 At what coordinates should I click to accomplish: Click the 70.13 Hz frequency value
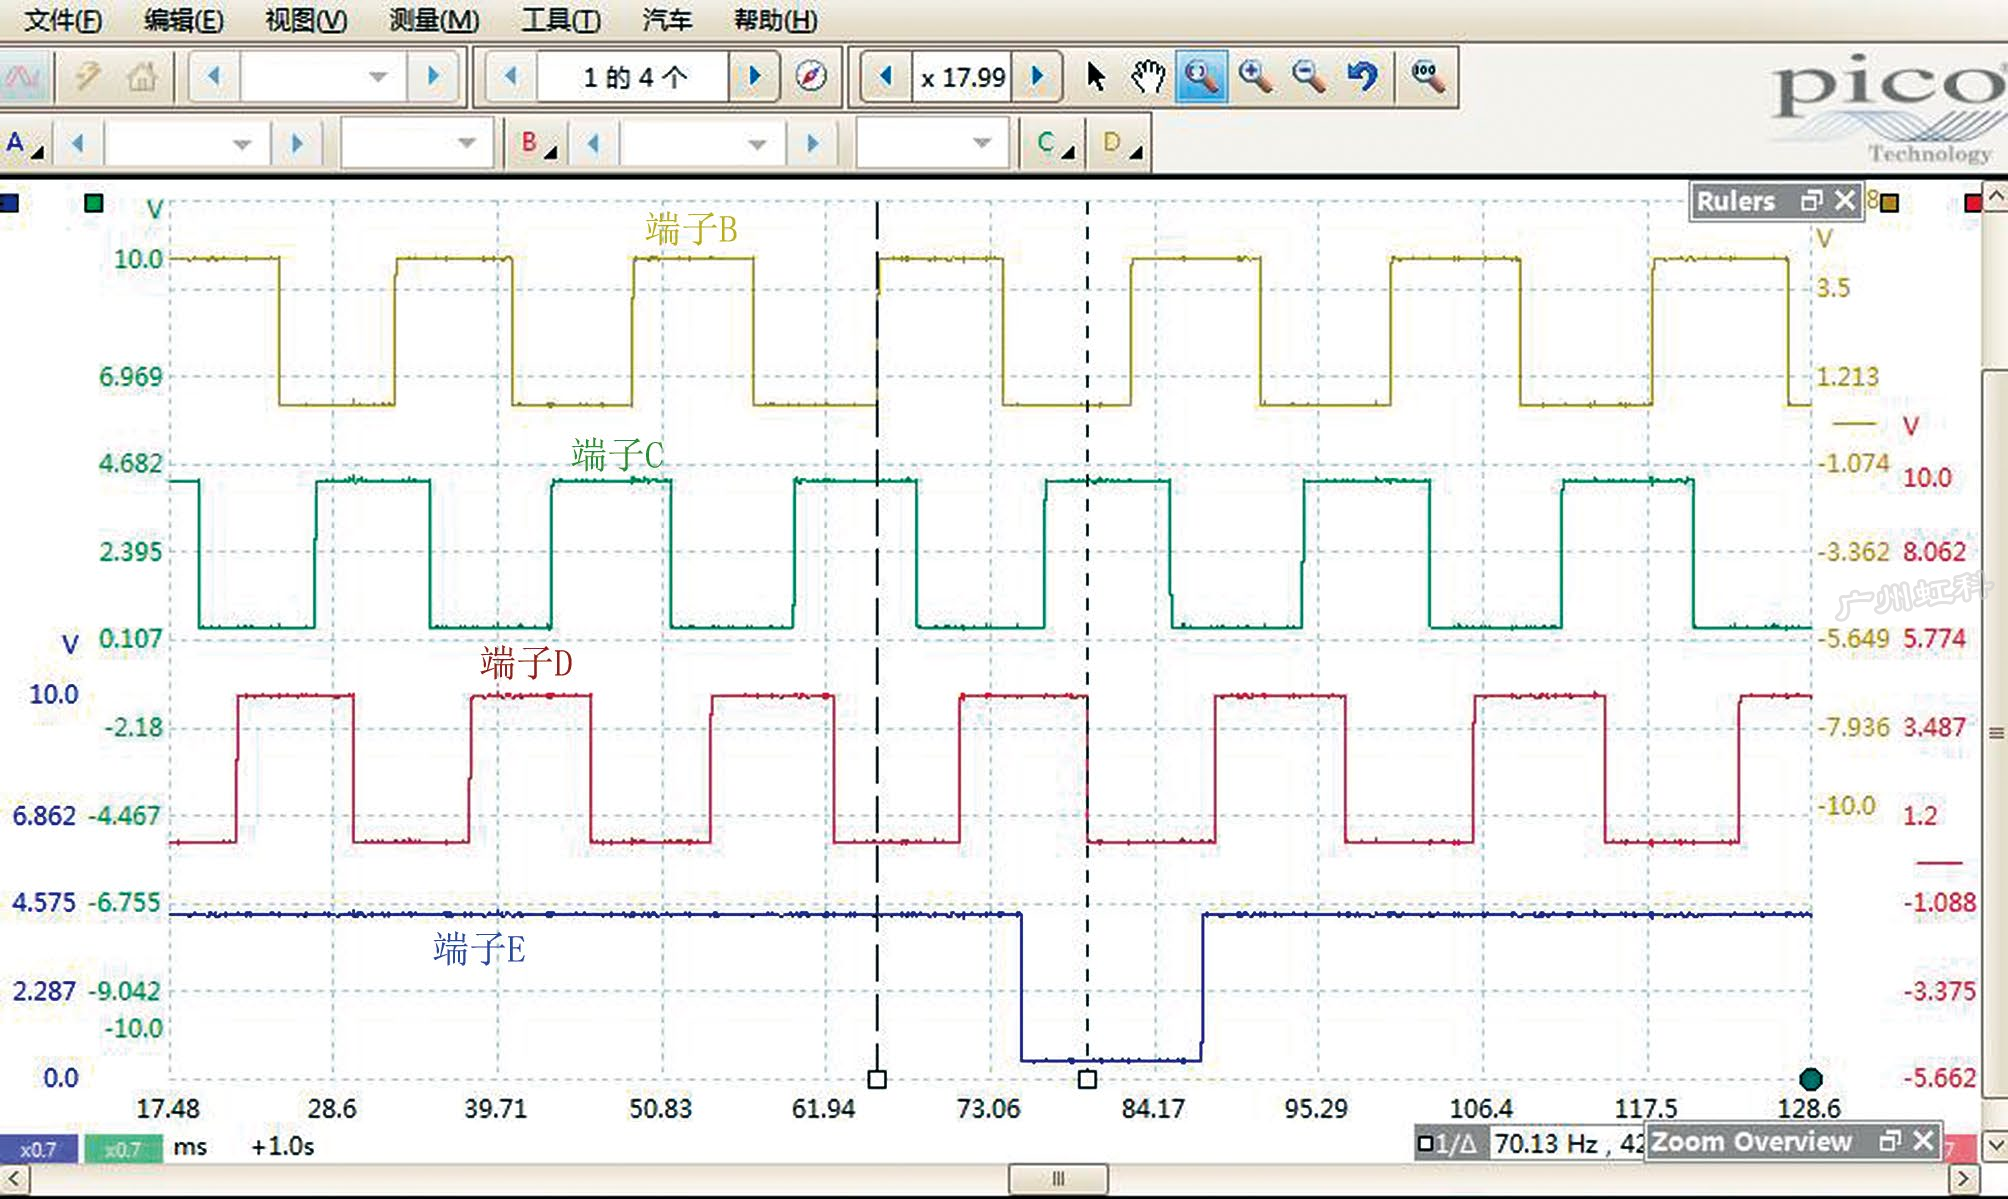point(1546,1143)
